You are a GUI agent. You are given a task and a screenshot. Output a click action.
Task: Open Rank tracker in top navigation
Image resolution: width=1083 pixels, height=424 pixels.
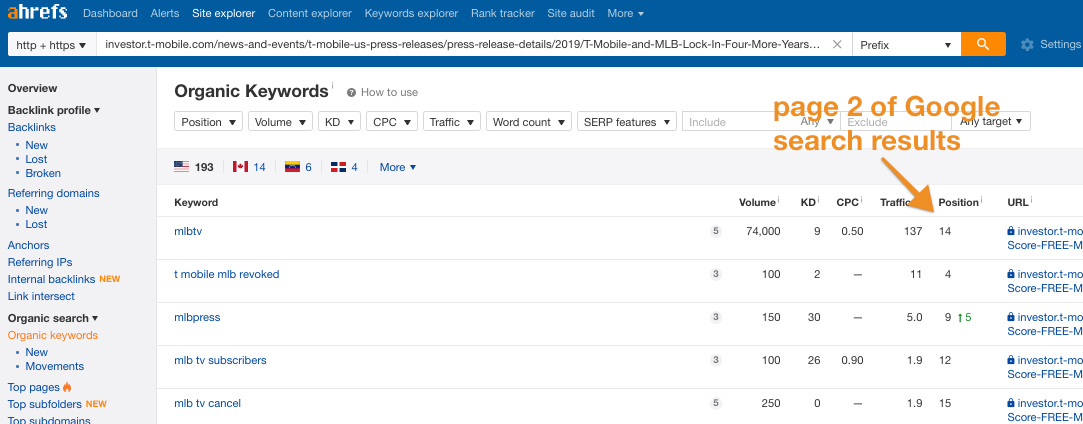coord(502,13)
